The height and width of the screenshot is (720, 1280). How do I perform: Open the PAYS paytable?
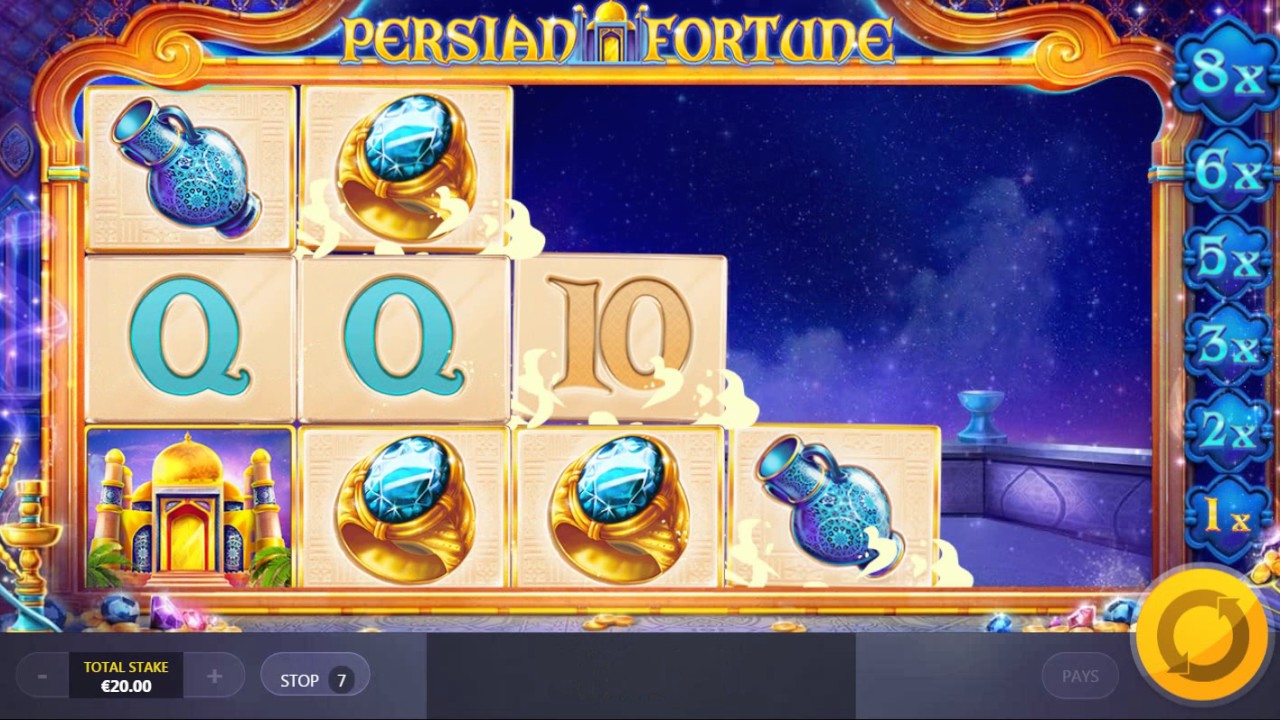click(x=1080, y=677)
